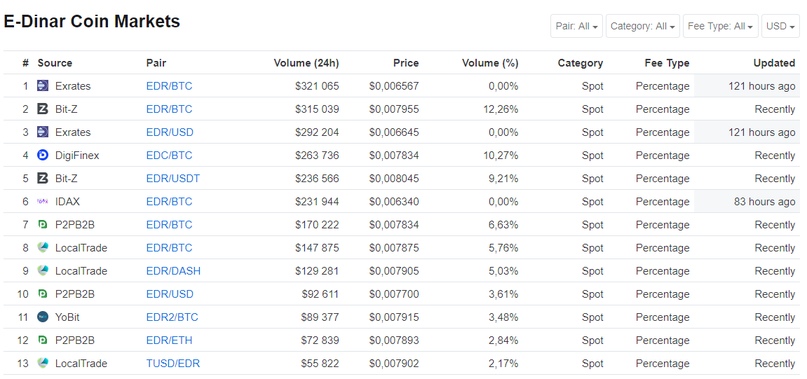807x379 pixels.
Task: Open the EDR2/BTC pair link
Action: point(172,317)
